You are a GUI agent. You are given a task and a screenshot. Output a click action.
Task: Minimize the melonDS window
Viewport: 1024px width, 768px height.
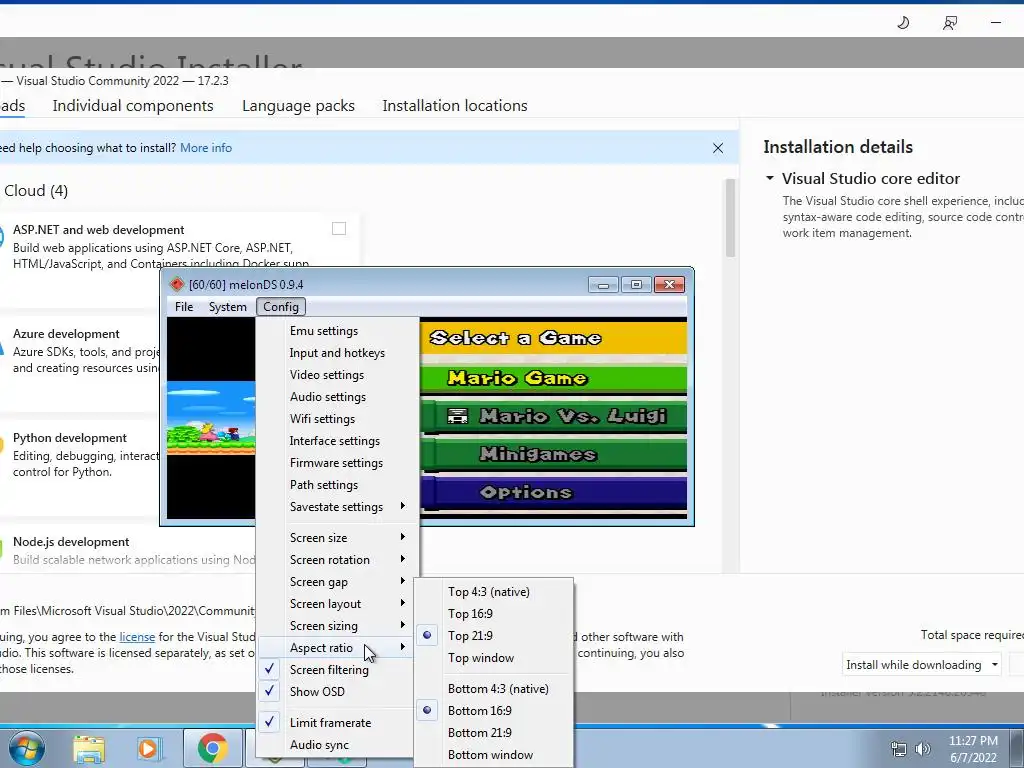click(x=603, y=284)
